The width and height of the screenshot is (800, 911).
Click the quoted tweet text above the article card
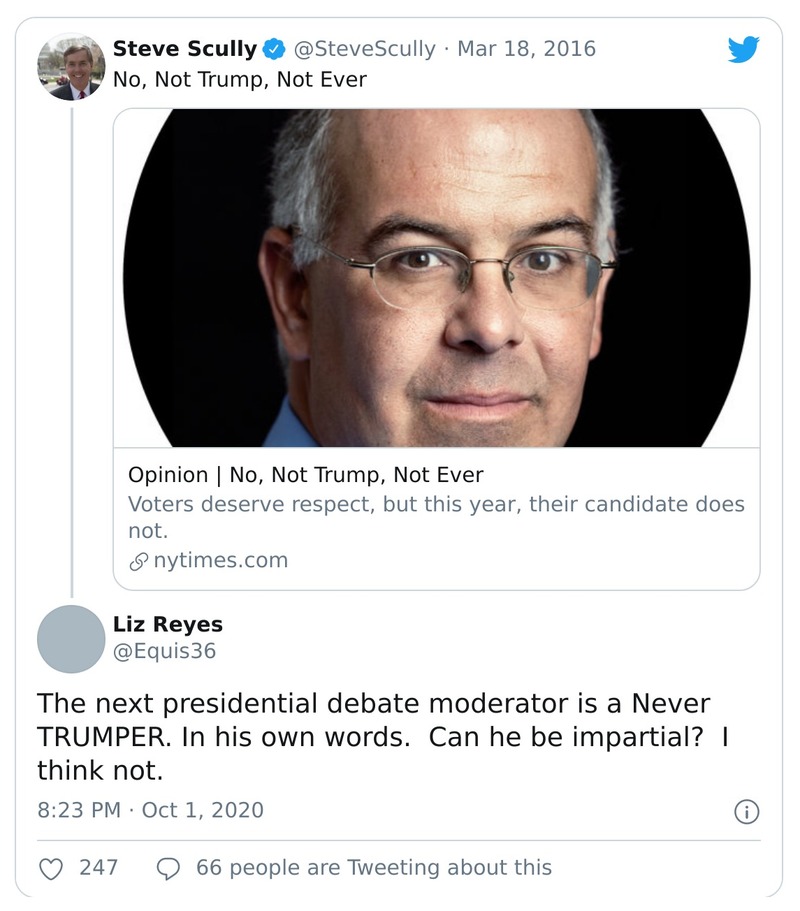coord(240,78)
